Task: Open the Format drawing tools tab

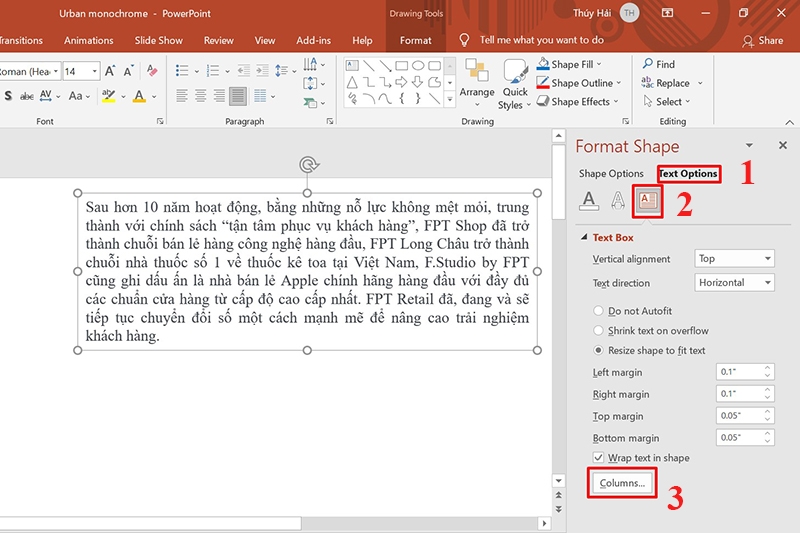Action: [x=415, y=40]
